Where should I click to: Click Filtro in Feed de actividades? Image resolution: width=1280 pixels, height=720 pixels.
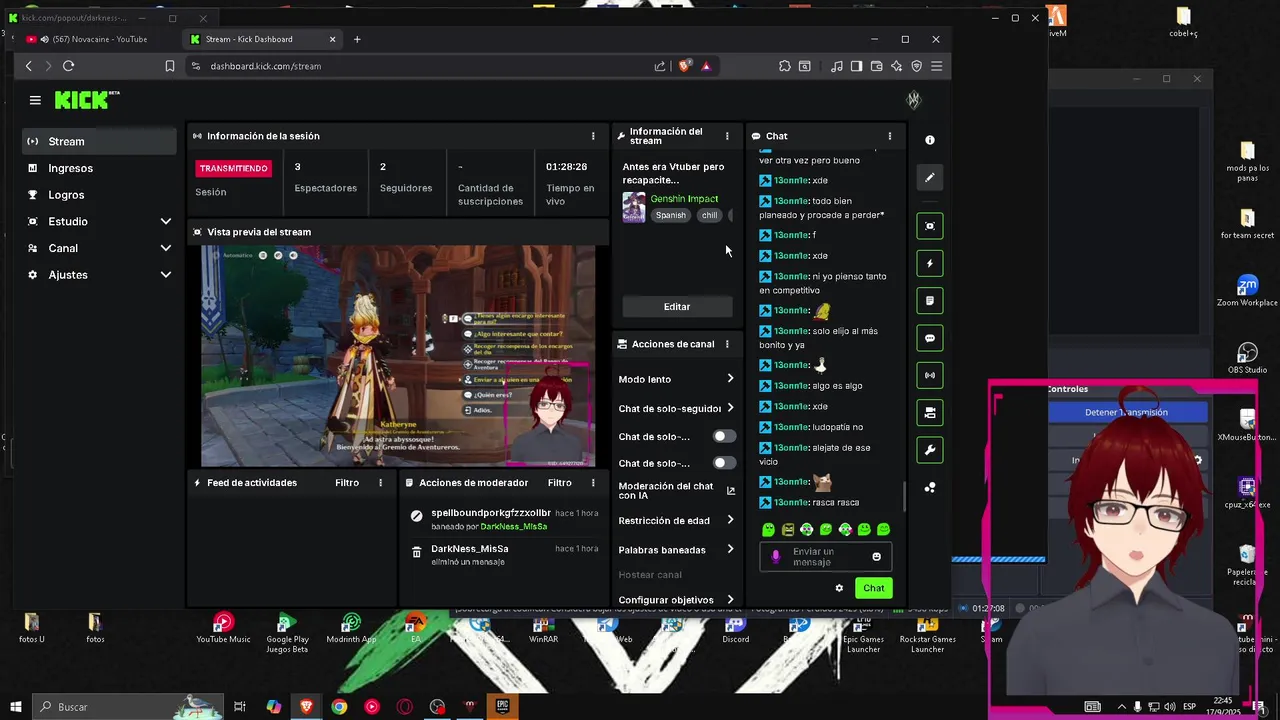(347, 483)
